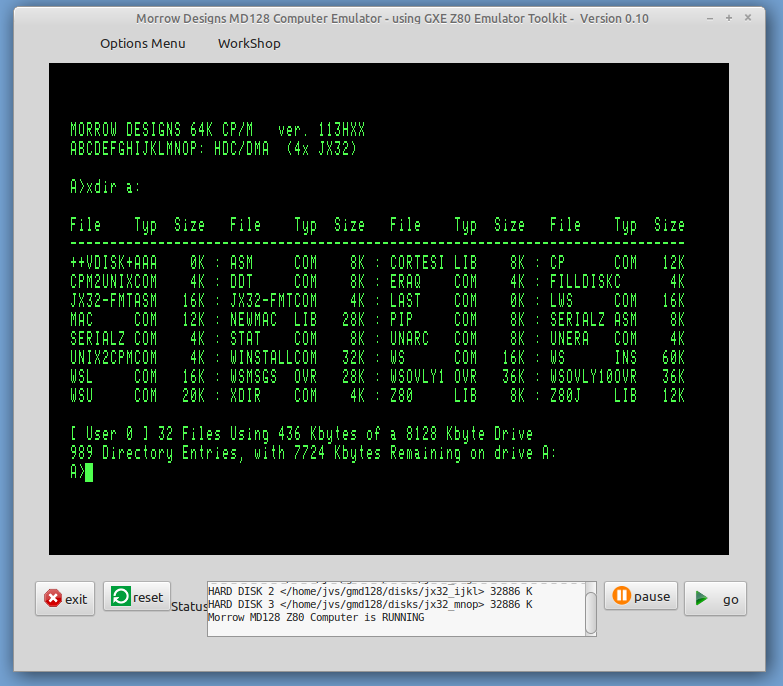Screen dimensions: 783x686
Task: Click the Z80J LIB file entry
Action: pyautogui.click(x=618, y=395)
